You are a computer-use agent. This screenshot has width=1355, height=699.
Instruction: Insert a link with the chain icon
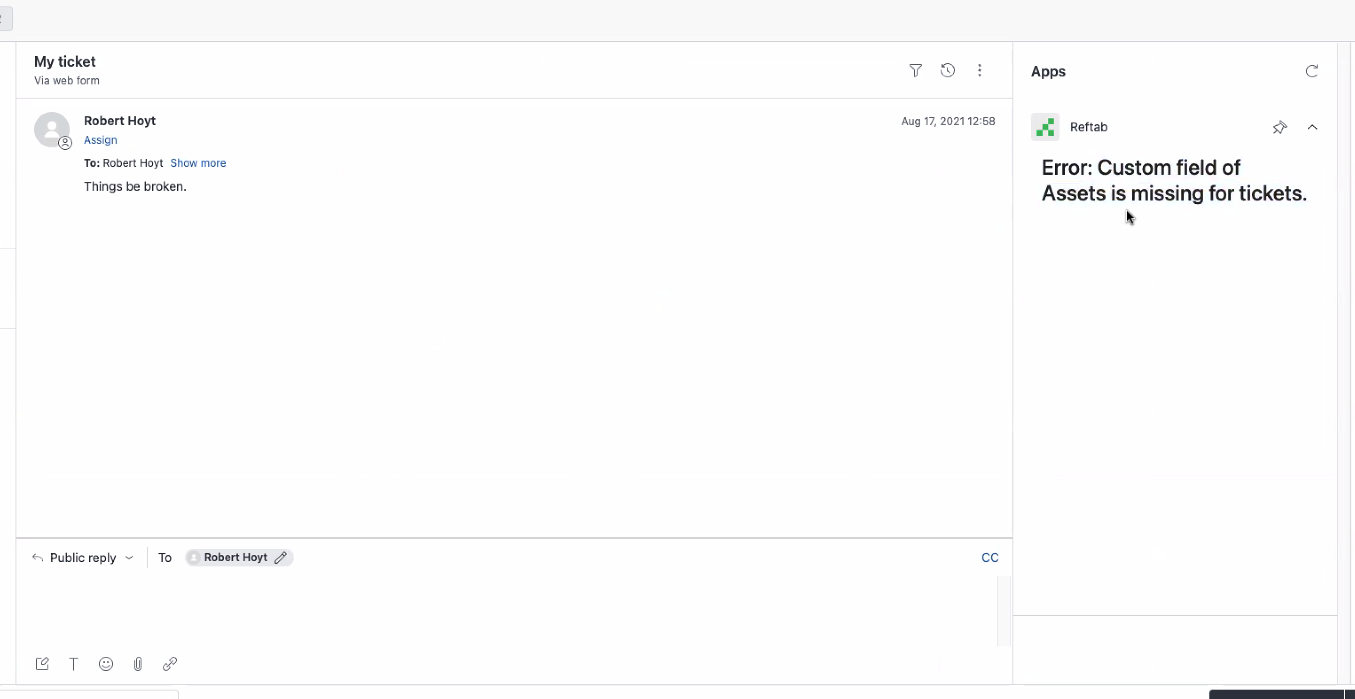tap(170, 664)
